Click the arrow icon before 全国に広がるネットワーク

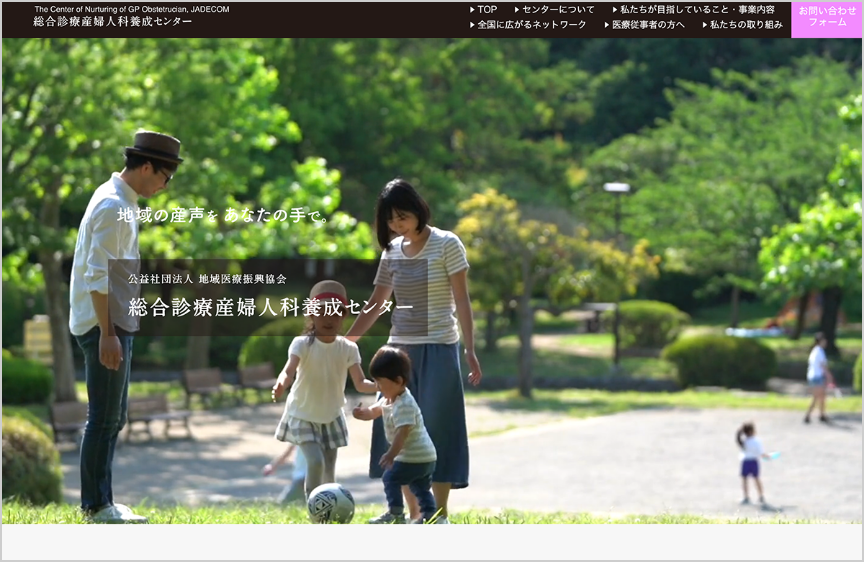[x=472, y=25]
